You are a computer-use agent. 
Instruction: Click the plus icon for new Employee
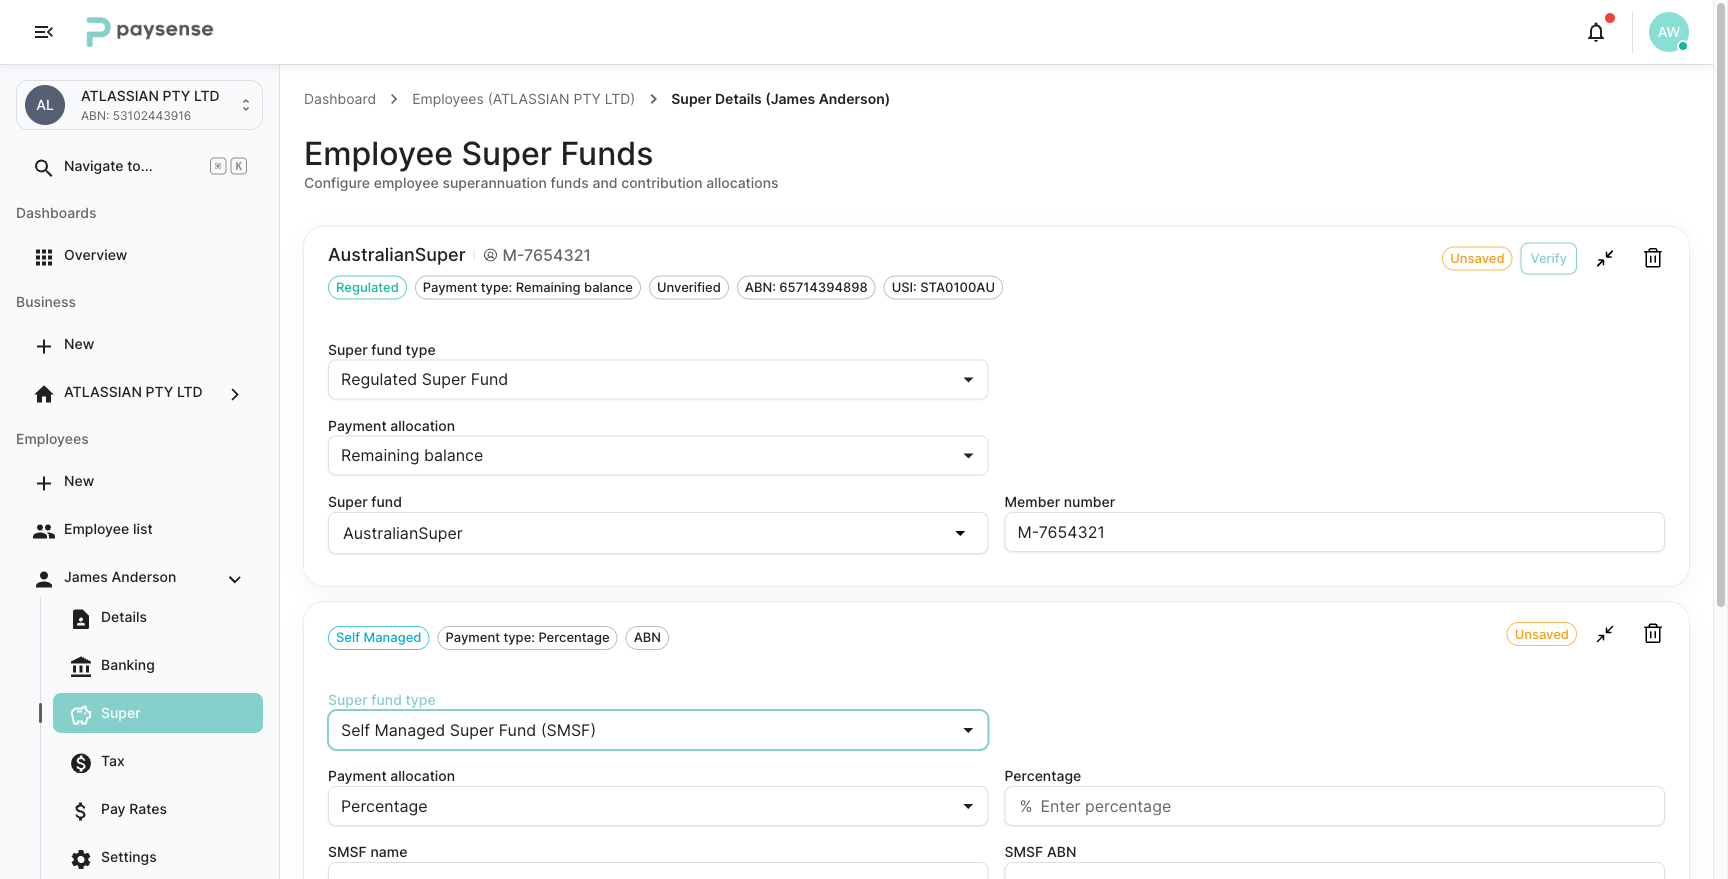(x=44, y=483)
